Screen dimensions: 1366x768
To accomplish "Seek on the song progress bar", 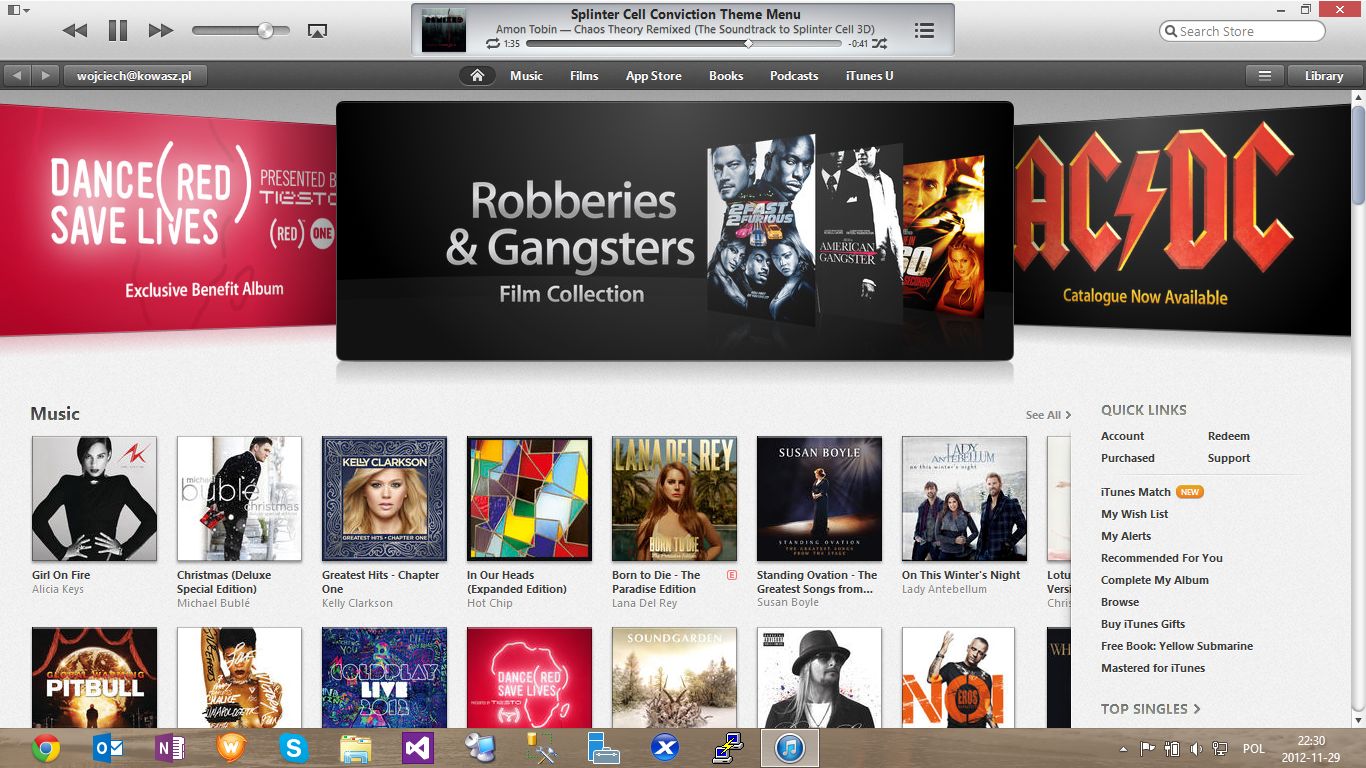I will (x=683, y=44).
